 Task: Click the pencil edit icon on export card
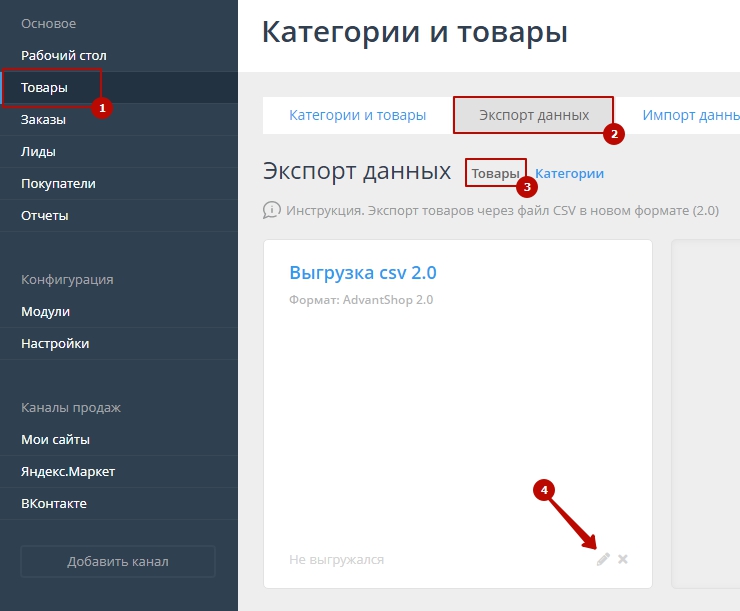603,559
